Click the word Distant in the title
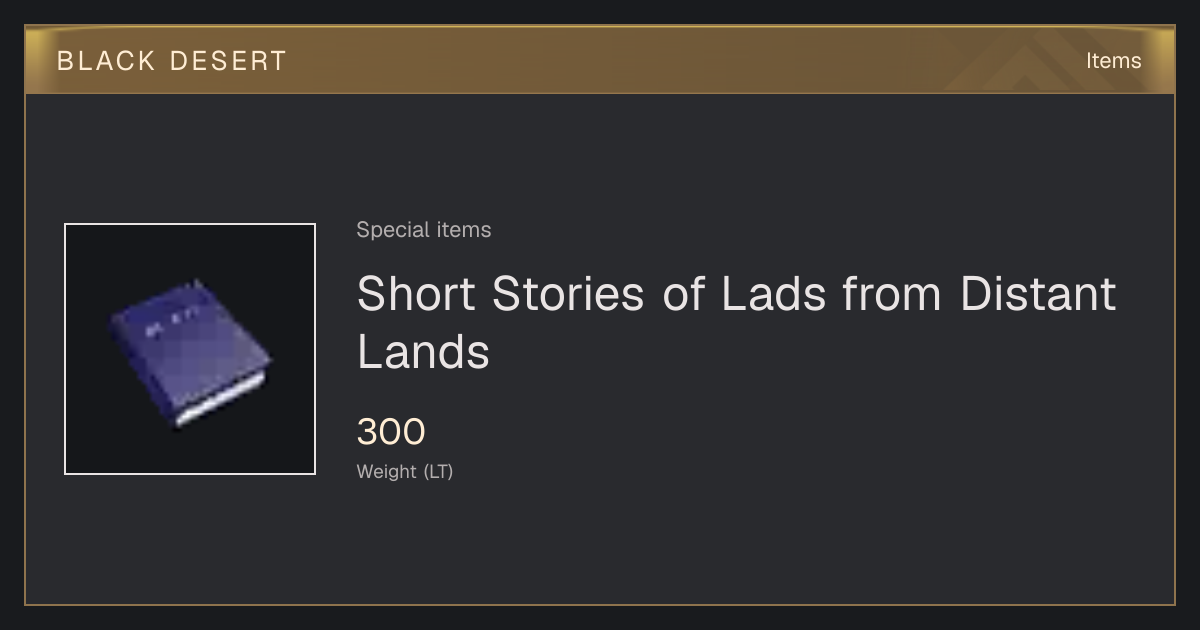Screen dimensions: 1200x630 (x=1038, y=294)
